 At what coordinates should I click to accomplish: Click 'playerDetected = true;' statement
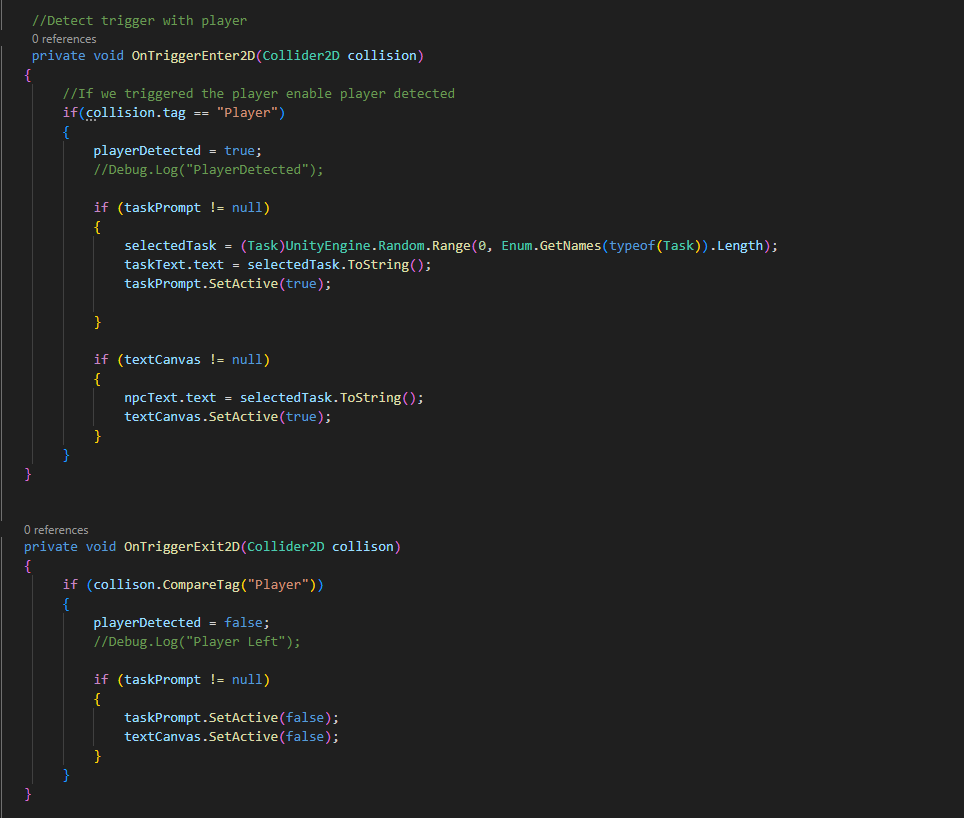pyautogui.click(x=178, y=151)
